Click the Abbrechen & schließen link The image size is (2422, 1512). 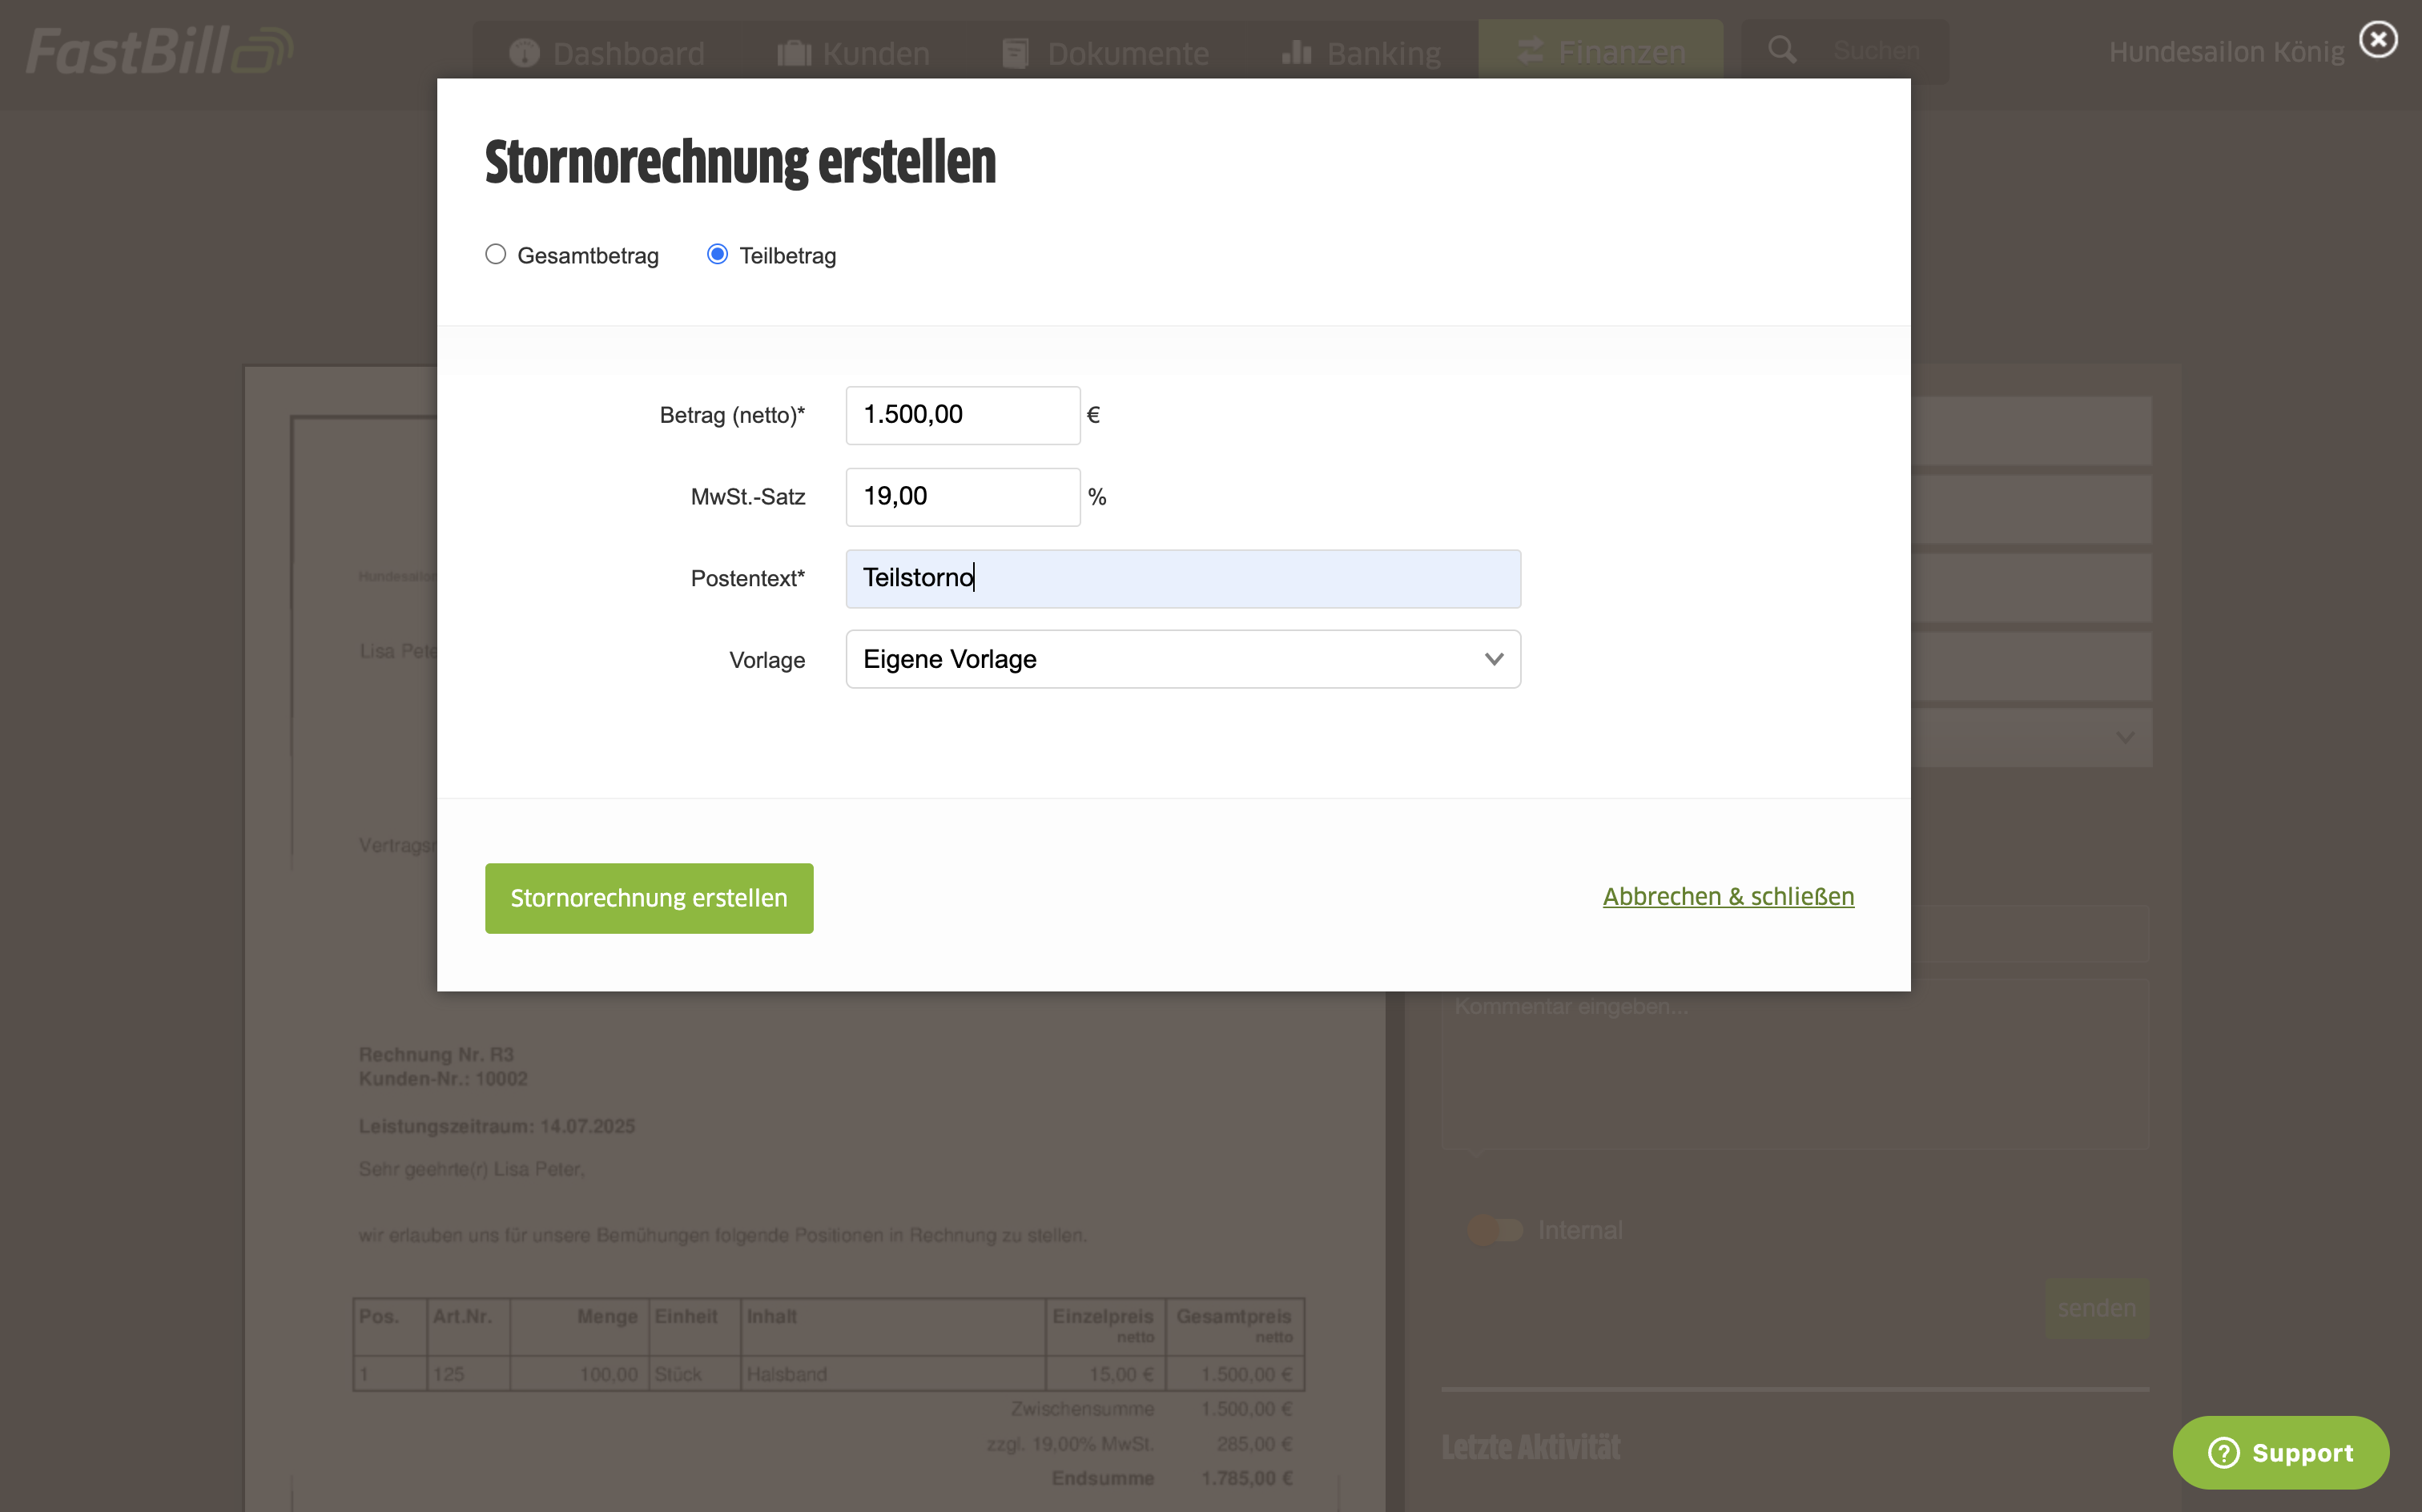[1728, 896]
